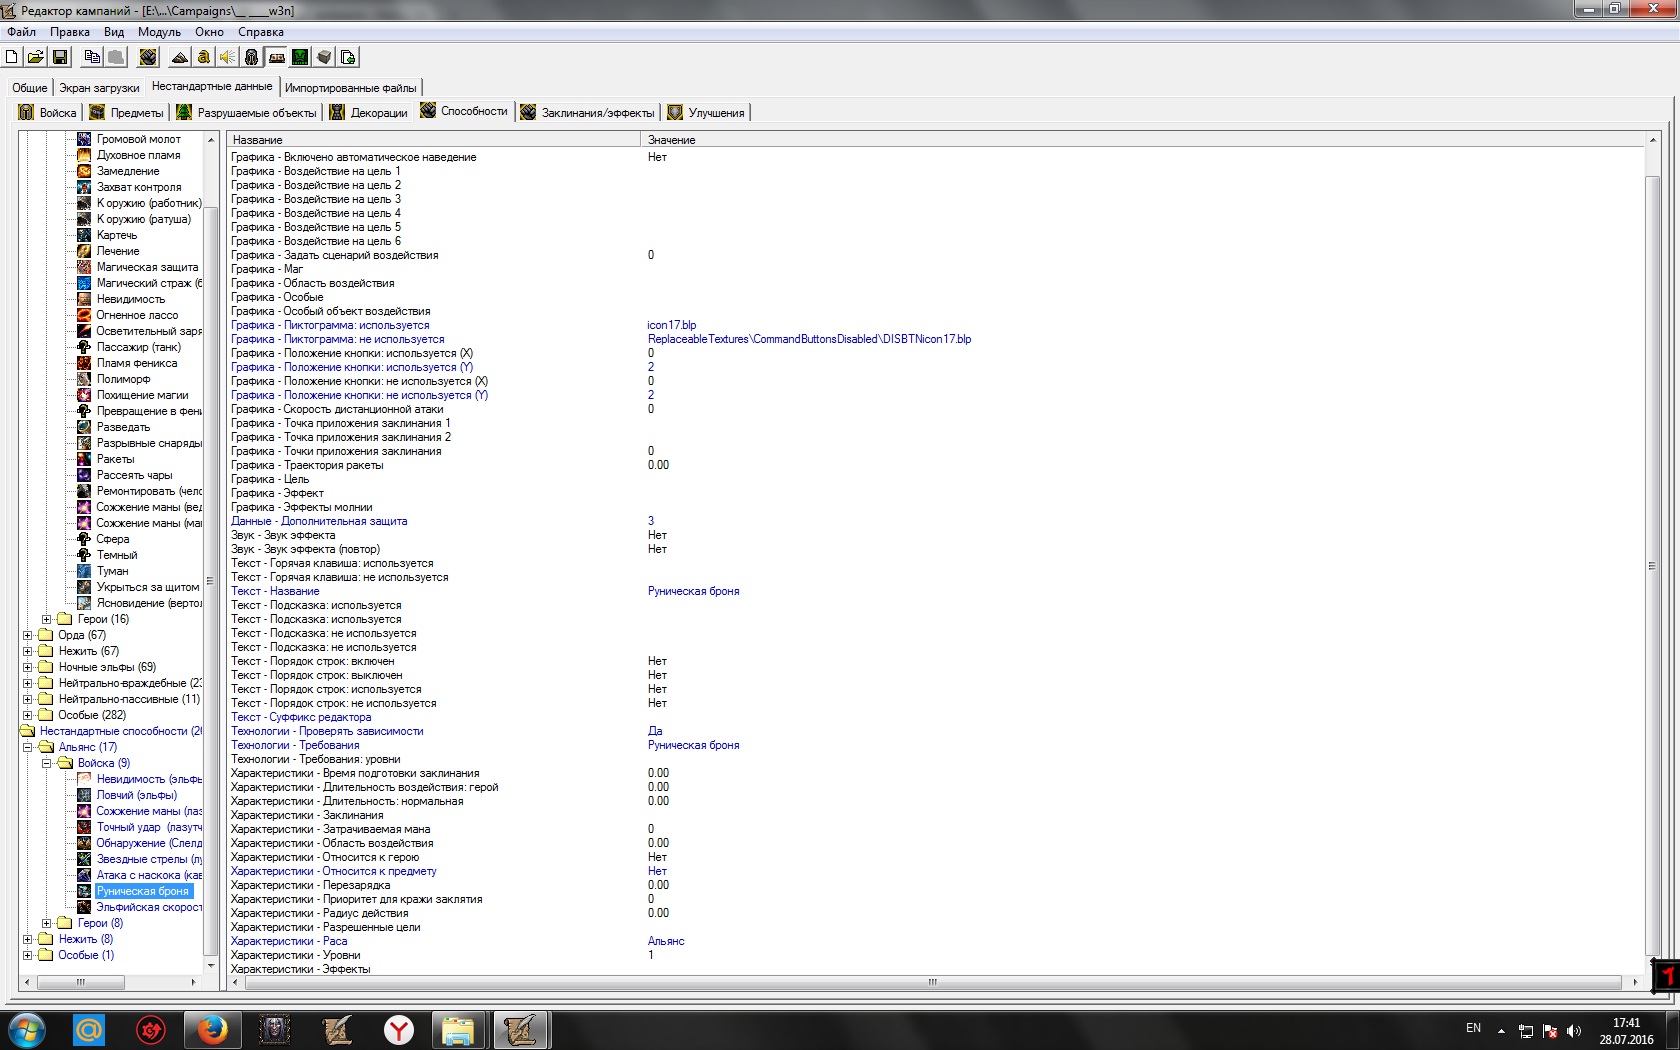Select Эльфийская скорость in the ability tree
1680x1050 pixels.
tap(149, 907)
